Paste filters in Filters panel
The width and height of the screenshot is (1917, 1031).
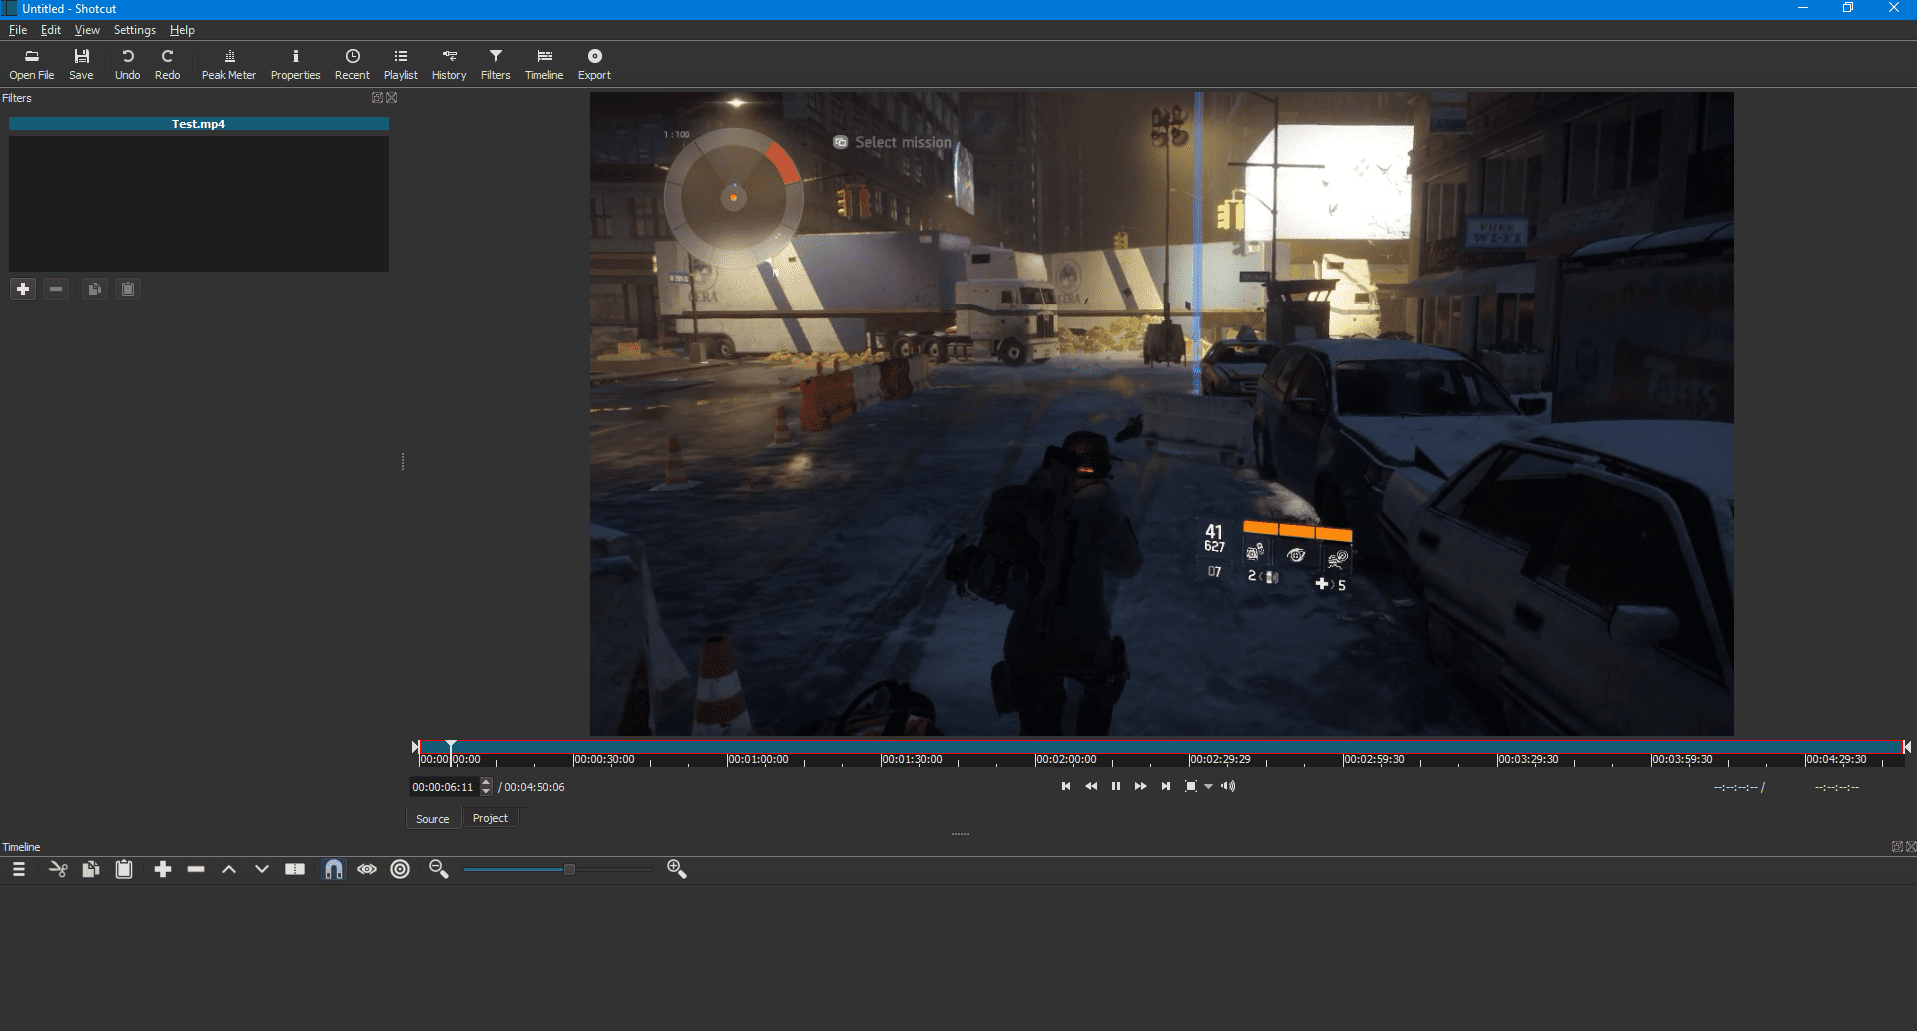128,289
